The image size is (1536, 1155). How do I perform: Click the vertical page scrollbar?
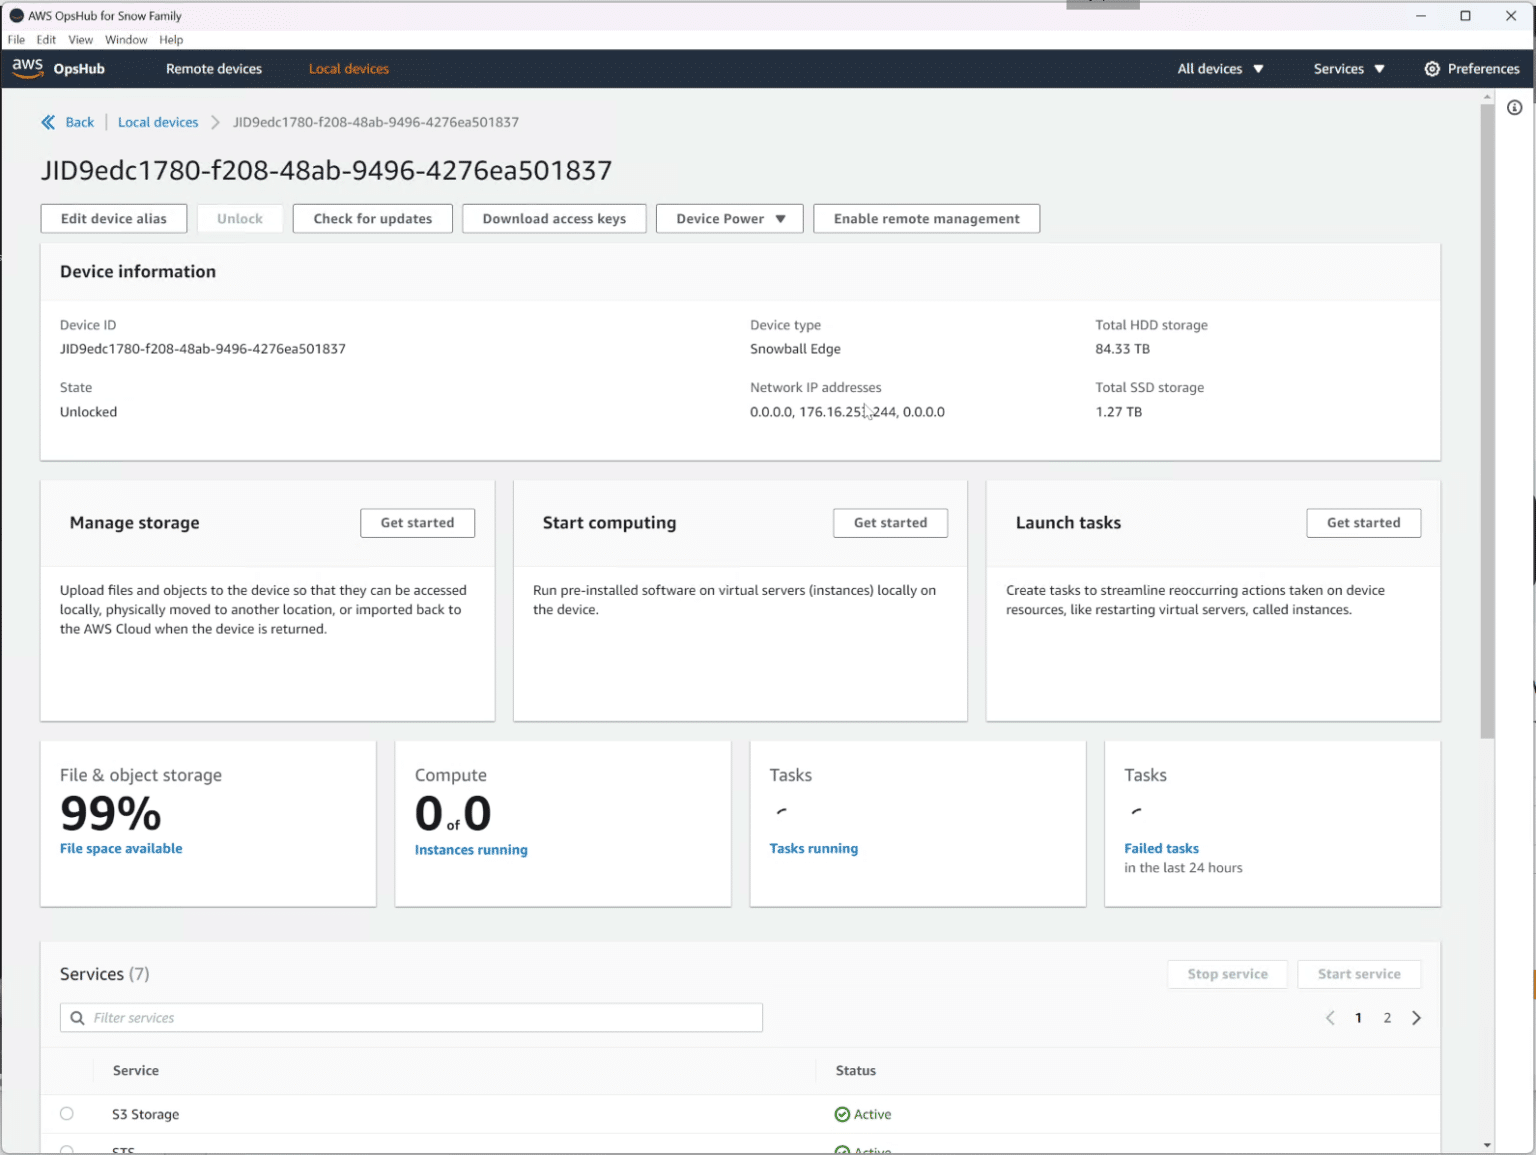pos(1487,420)
